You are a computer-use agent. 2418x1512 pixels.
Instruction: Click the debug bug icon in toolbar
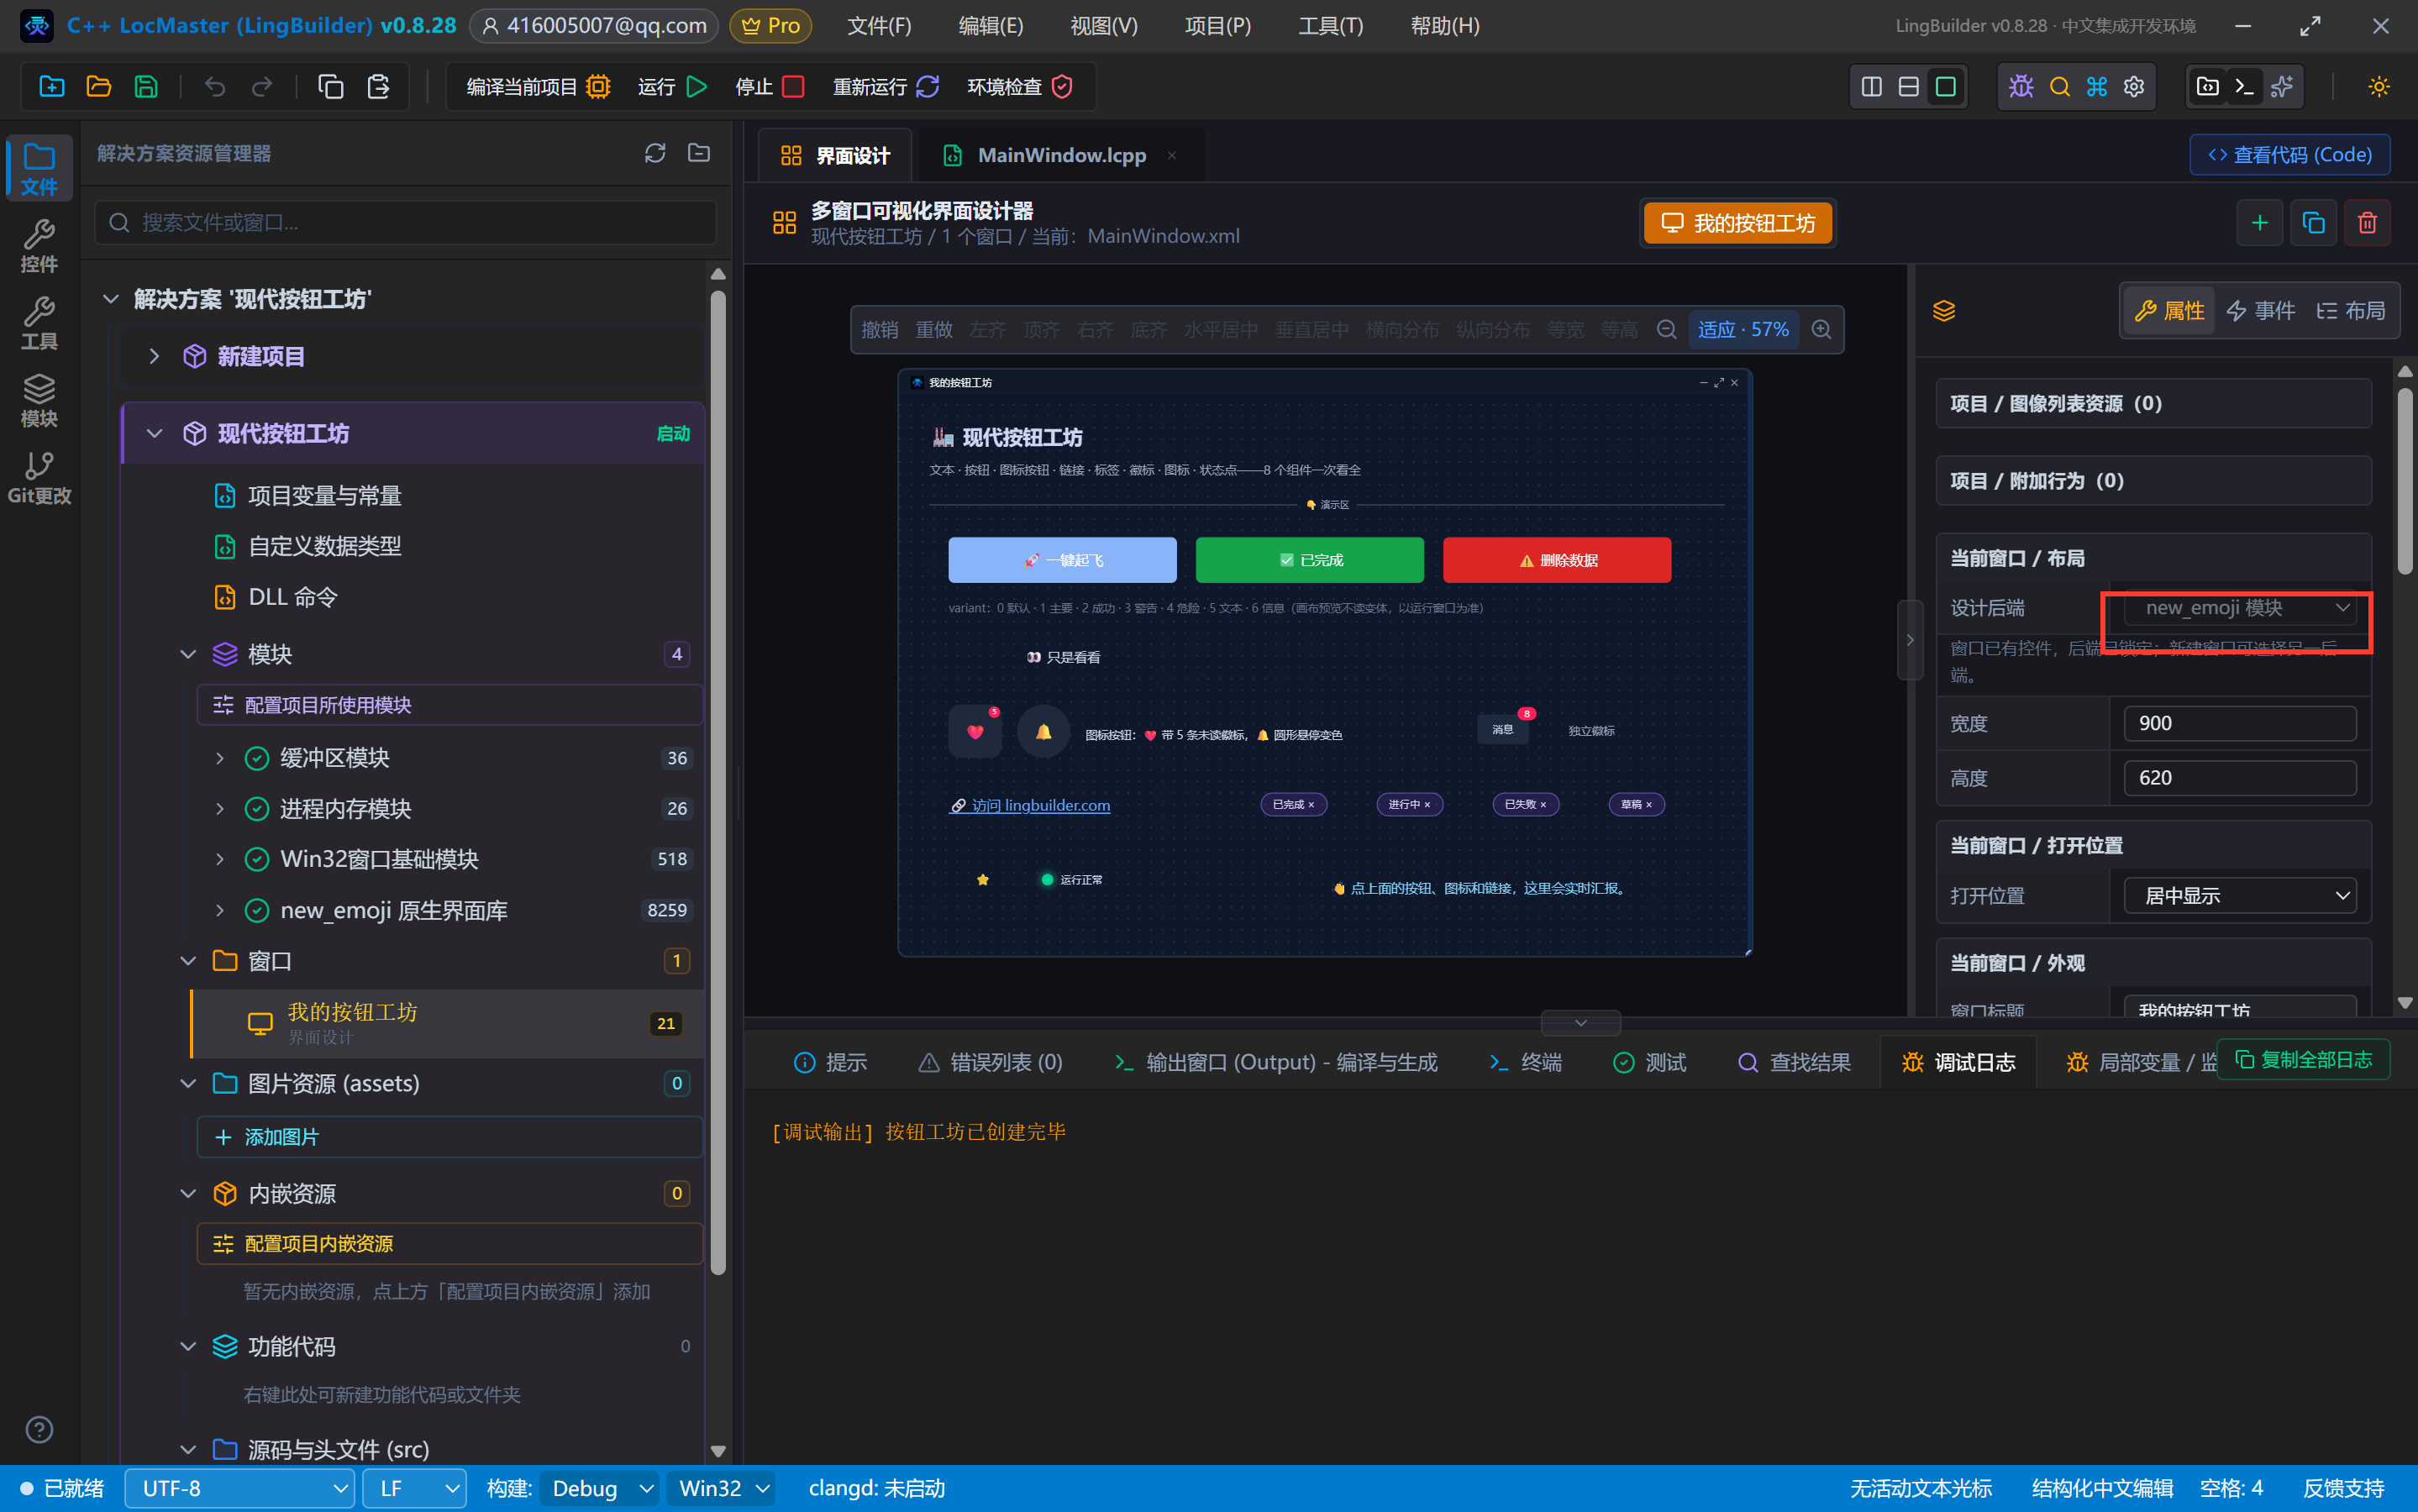point(2021,87)
